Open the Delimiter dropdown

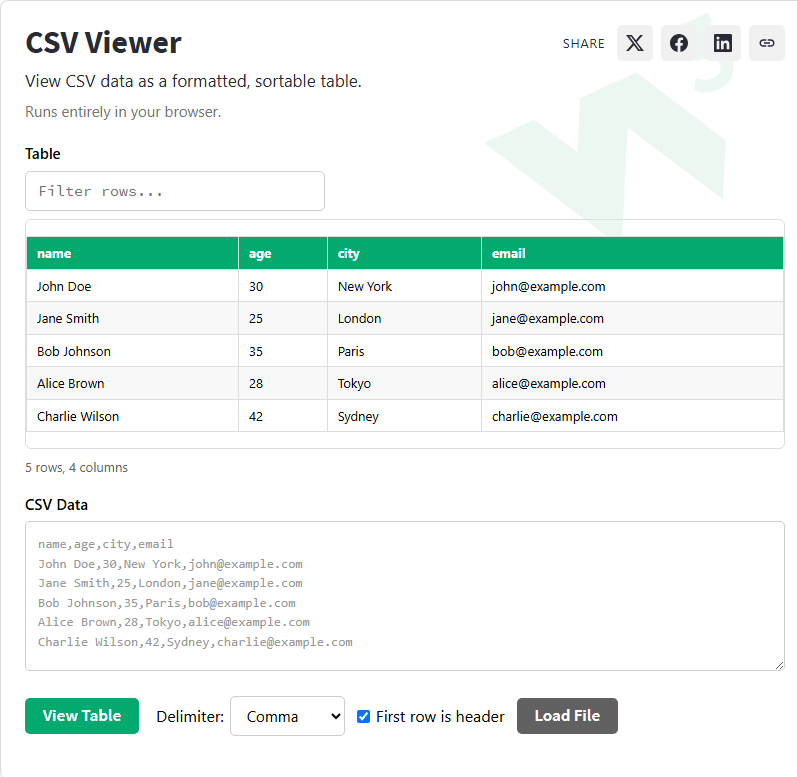[287, 716]
